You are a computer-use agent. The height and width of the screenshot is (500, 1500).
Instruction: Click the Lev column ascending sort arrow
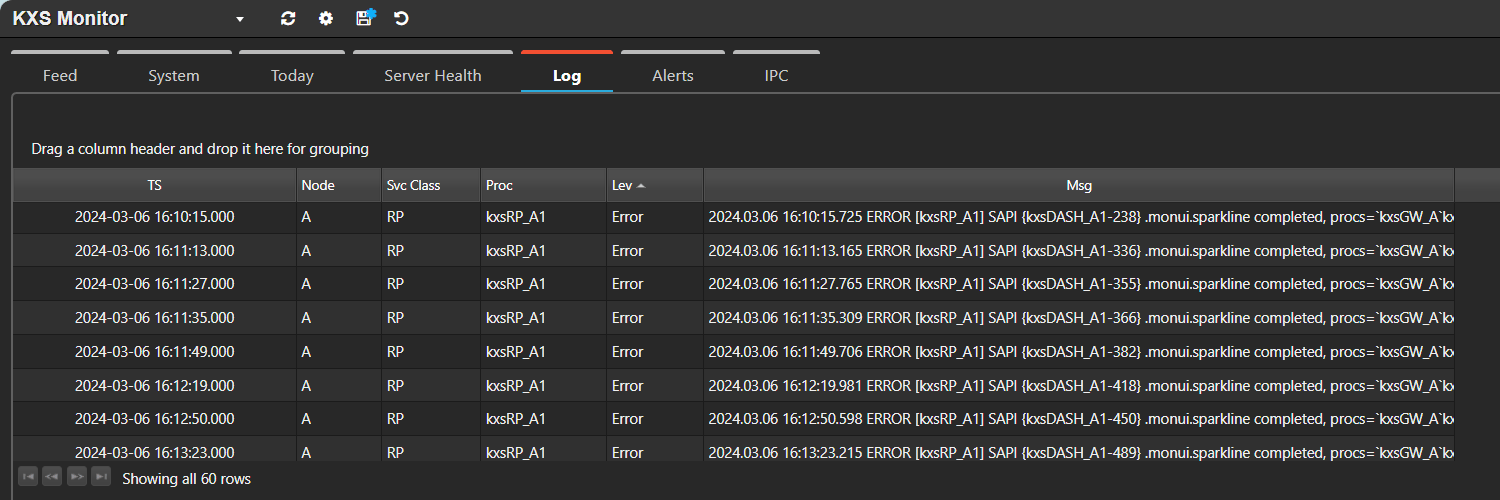tap(641, 186)
